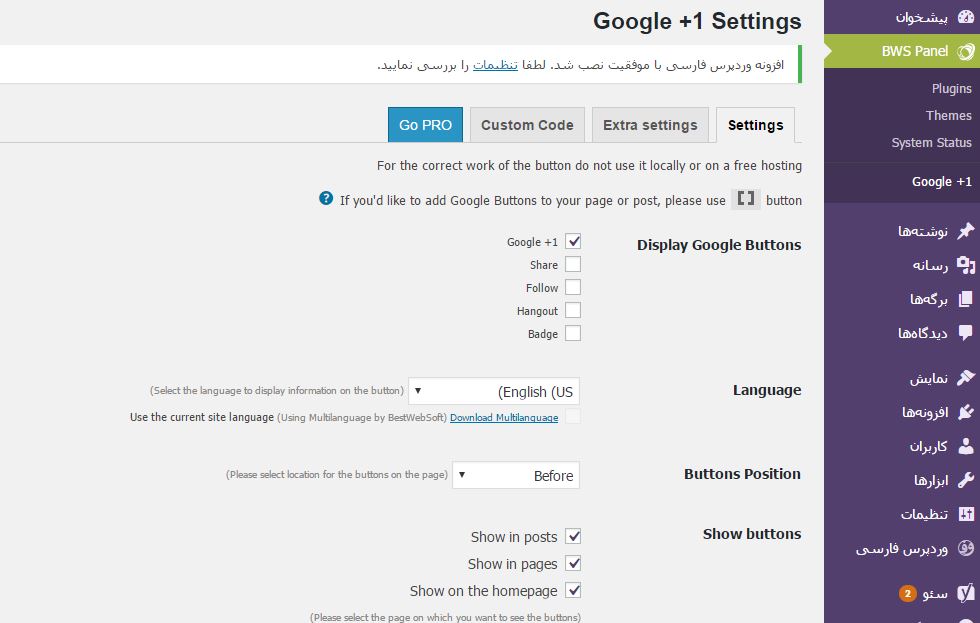Open the Language dropdown (English US)

494,392
